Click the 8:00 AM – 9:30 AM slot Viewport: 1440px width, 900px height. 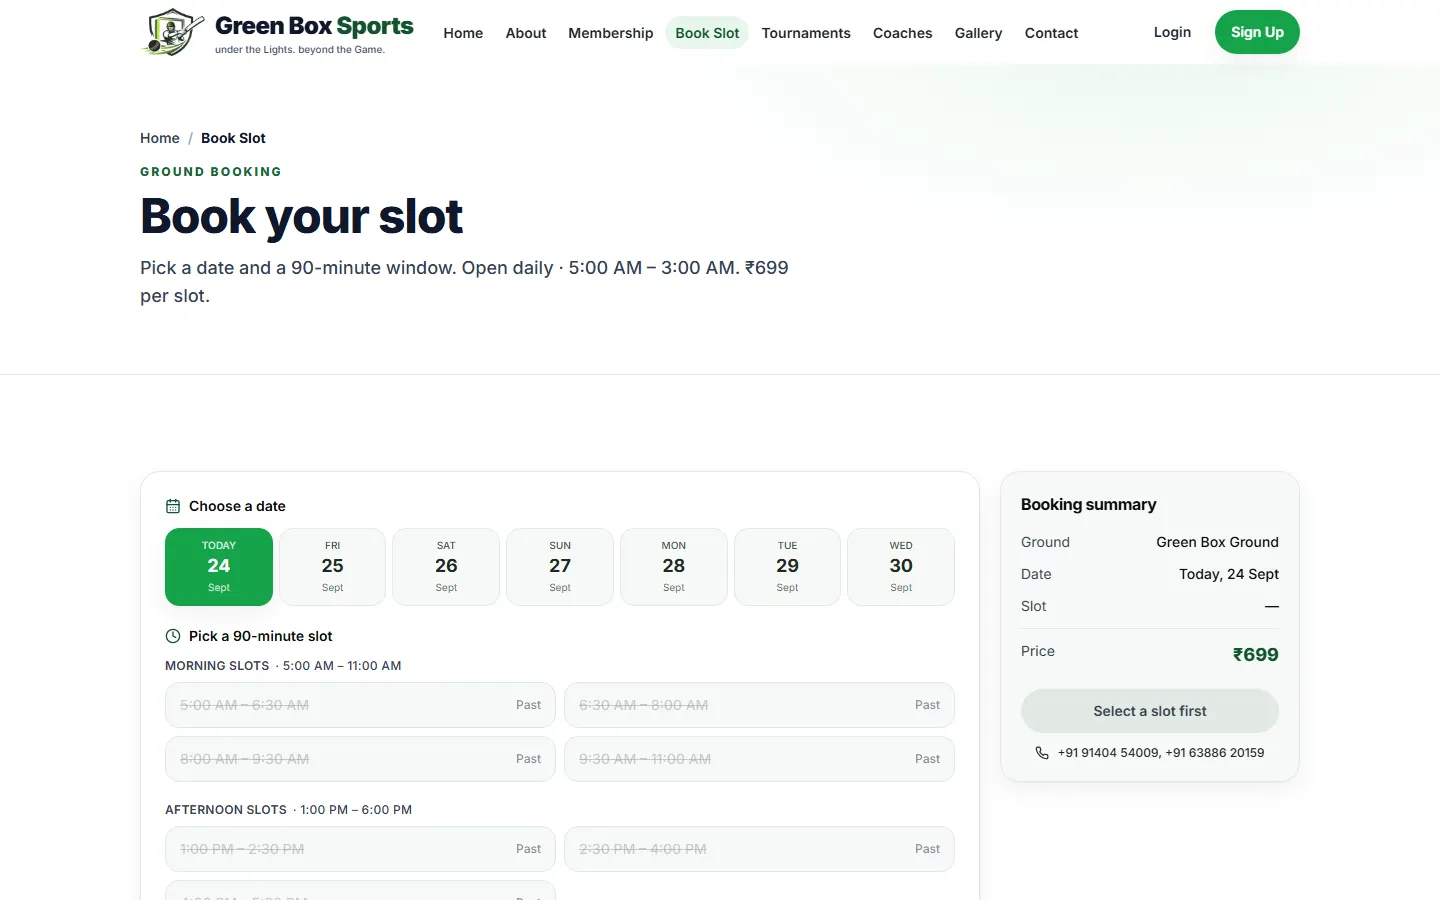click(360, 759)
